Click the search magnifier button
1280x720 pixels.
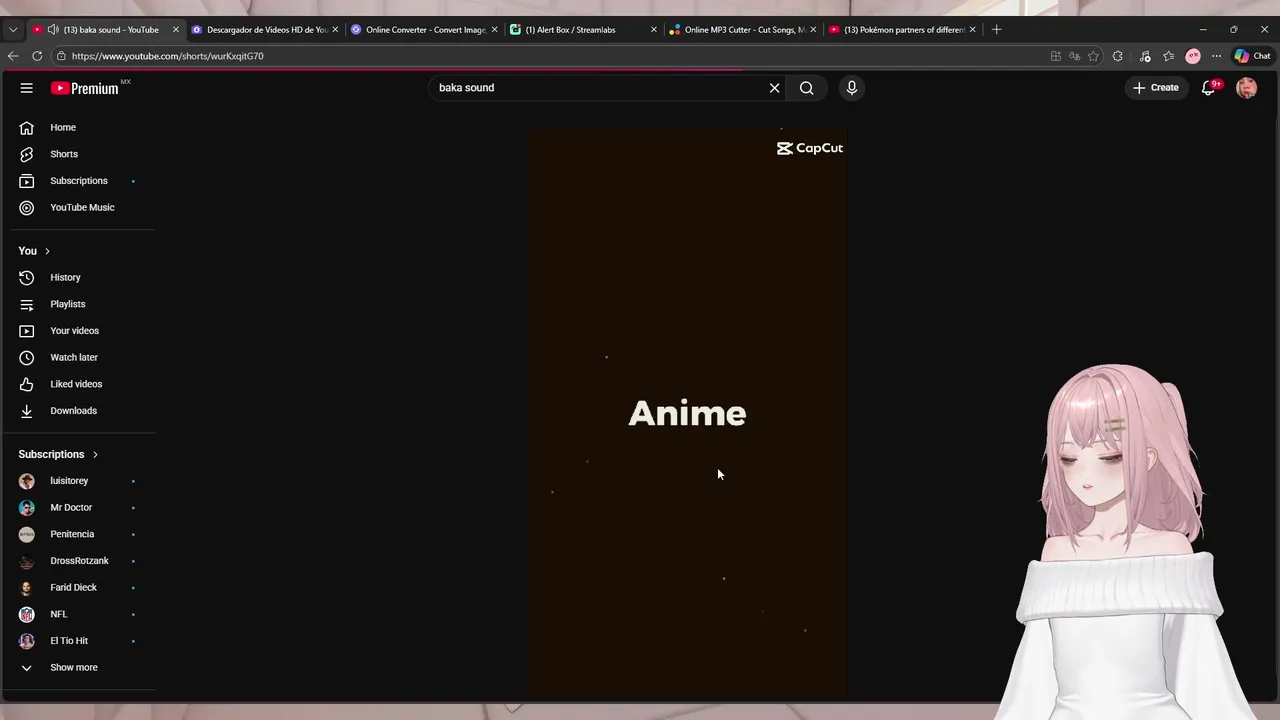[806, 88]
